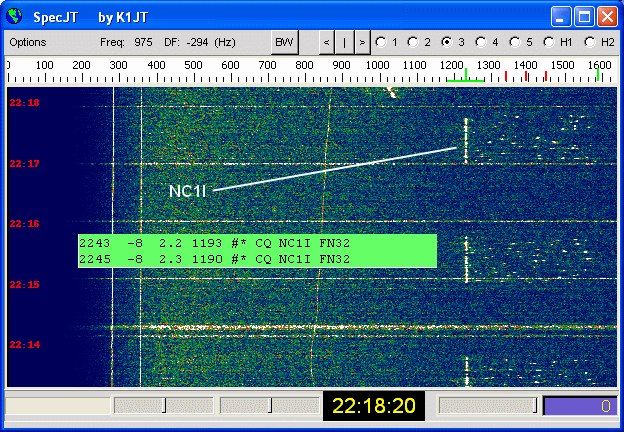Click the 2243 CQ NC1I FN32 decode line
The width and height of the screenshot is (624, 432).
[214, 243]
